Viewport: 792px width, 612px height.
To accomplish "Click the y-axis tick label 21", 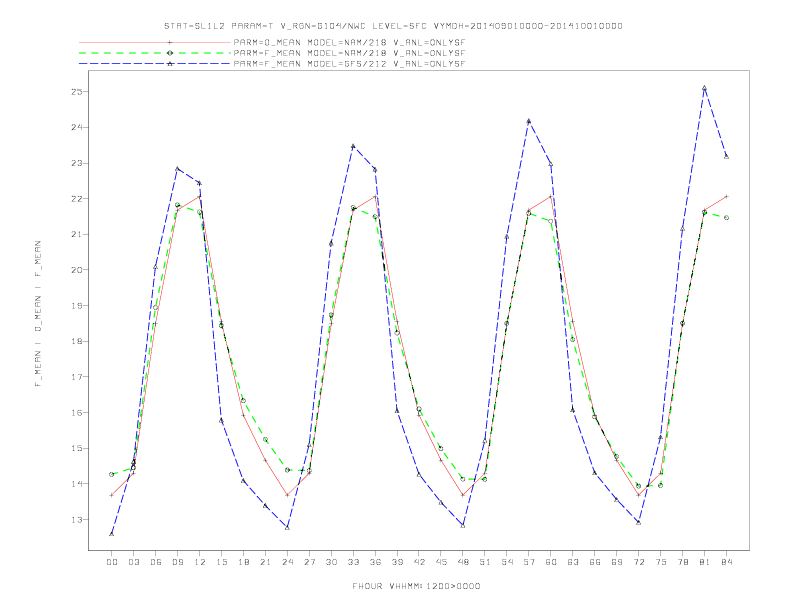I will [x=77, y=234].
